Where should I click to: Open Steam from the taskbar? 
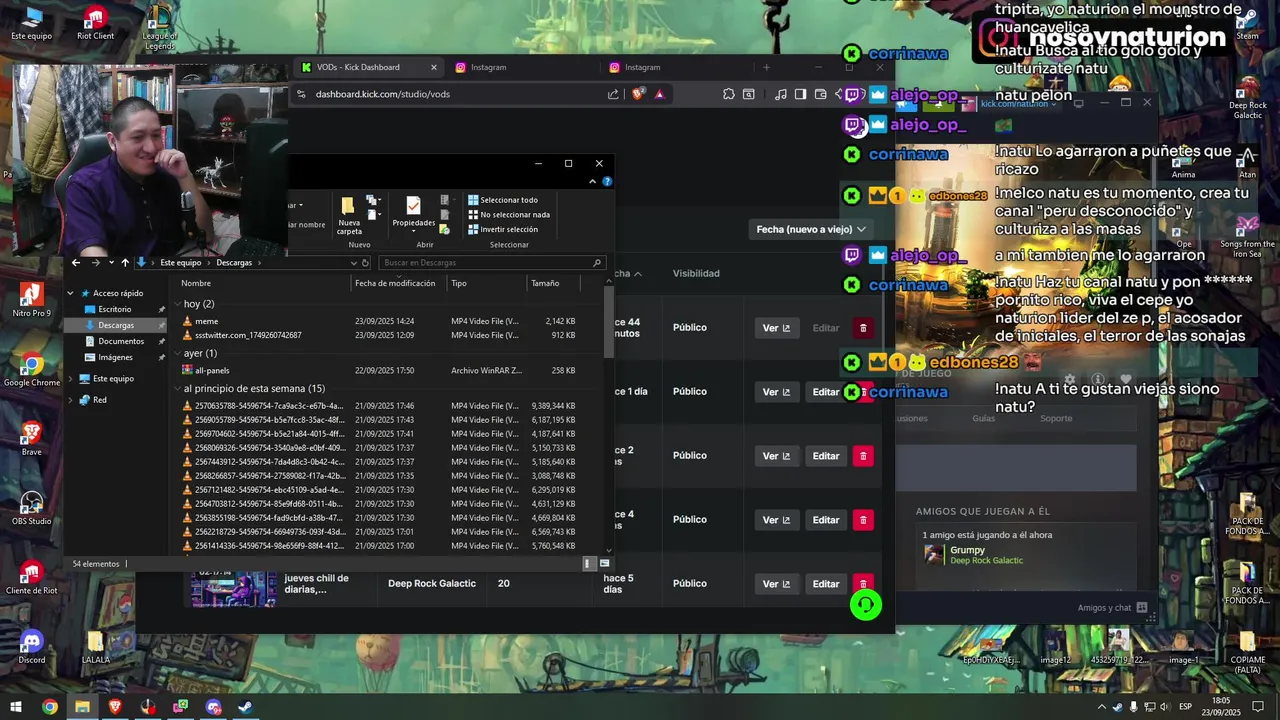246,707
